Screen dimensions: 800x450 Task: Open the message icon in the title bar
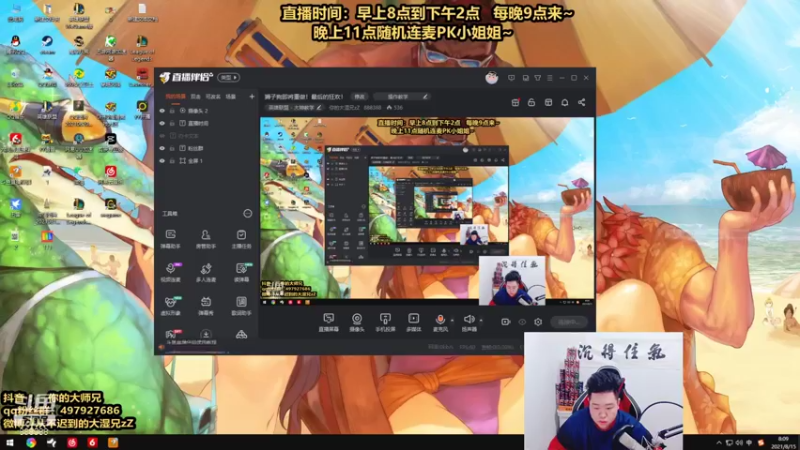(511, 78)
